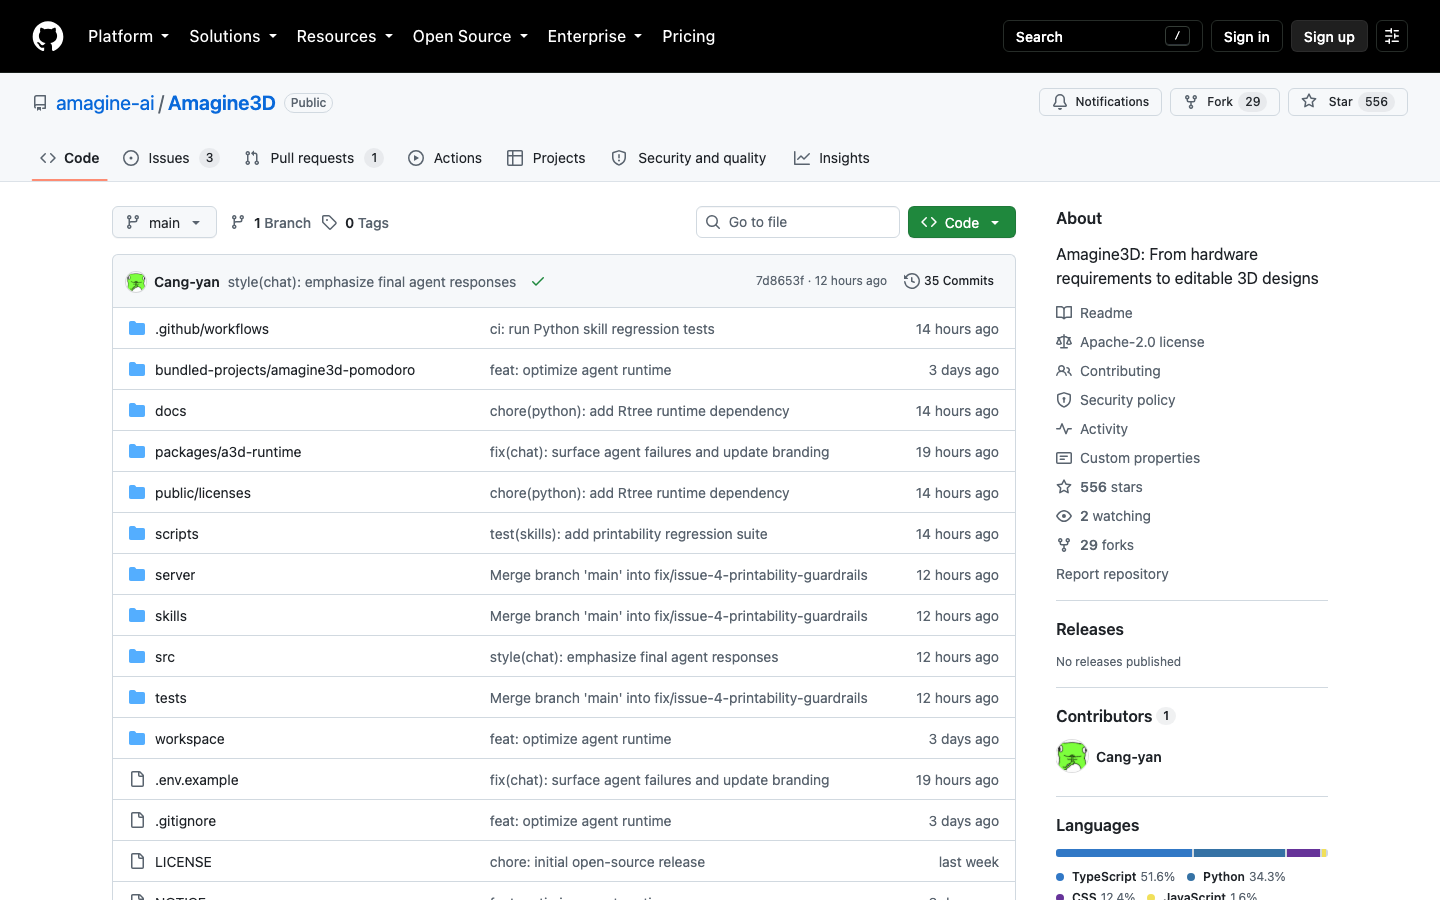The width and height of the screenshot is (1440, 900).
Task: Focus the Go to file search field
Action: coord(798,222)
